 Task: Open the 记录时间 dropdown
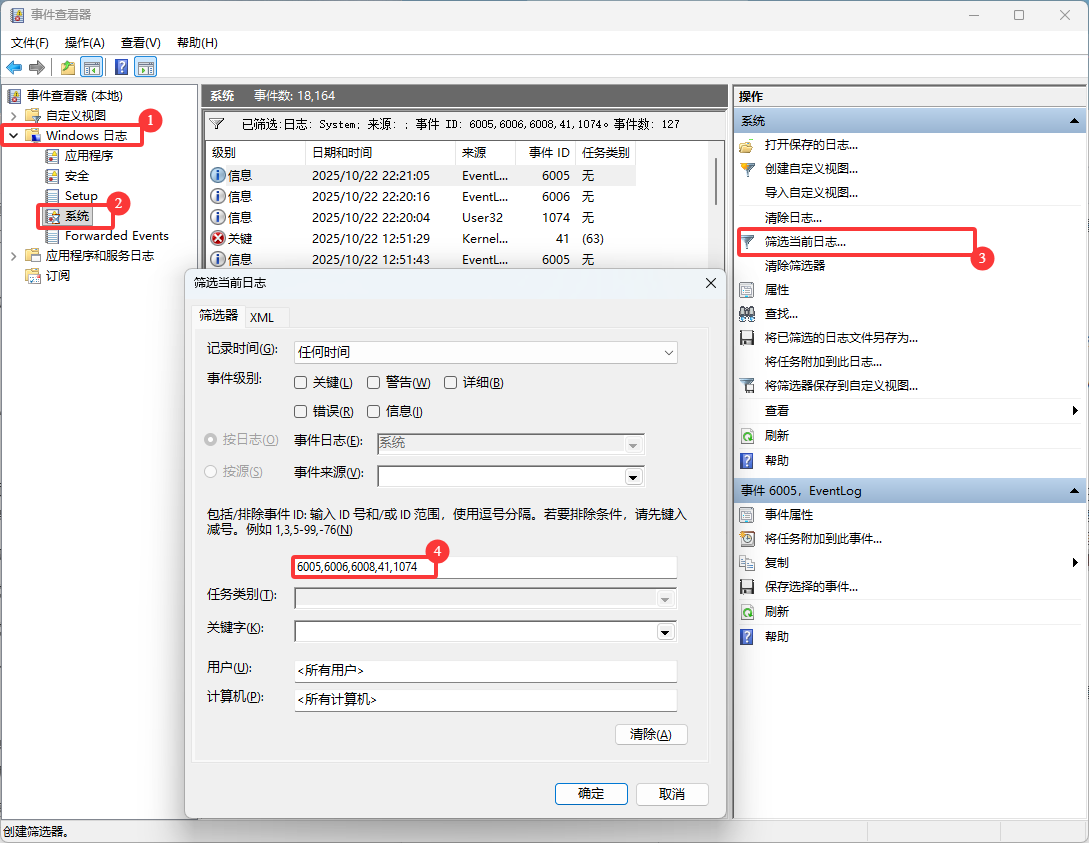click(x=668, y=352)
